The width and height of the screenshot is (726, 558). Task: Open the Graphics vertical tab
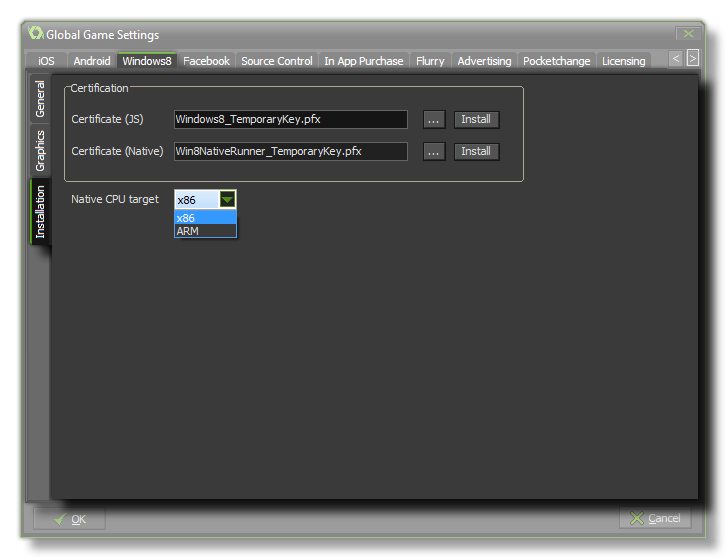[x=41, y=151]
